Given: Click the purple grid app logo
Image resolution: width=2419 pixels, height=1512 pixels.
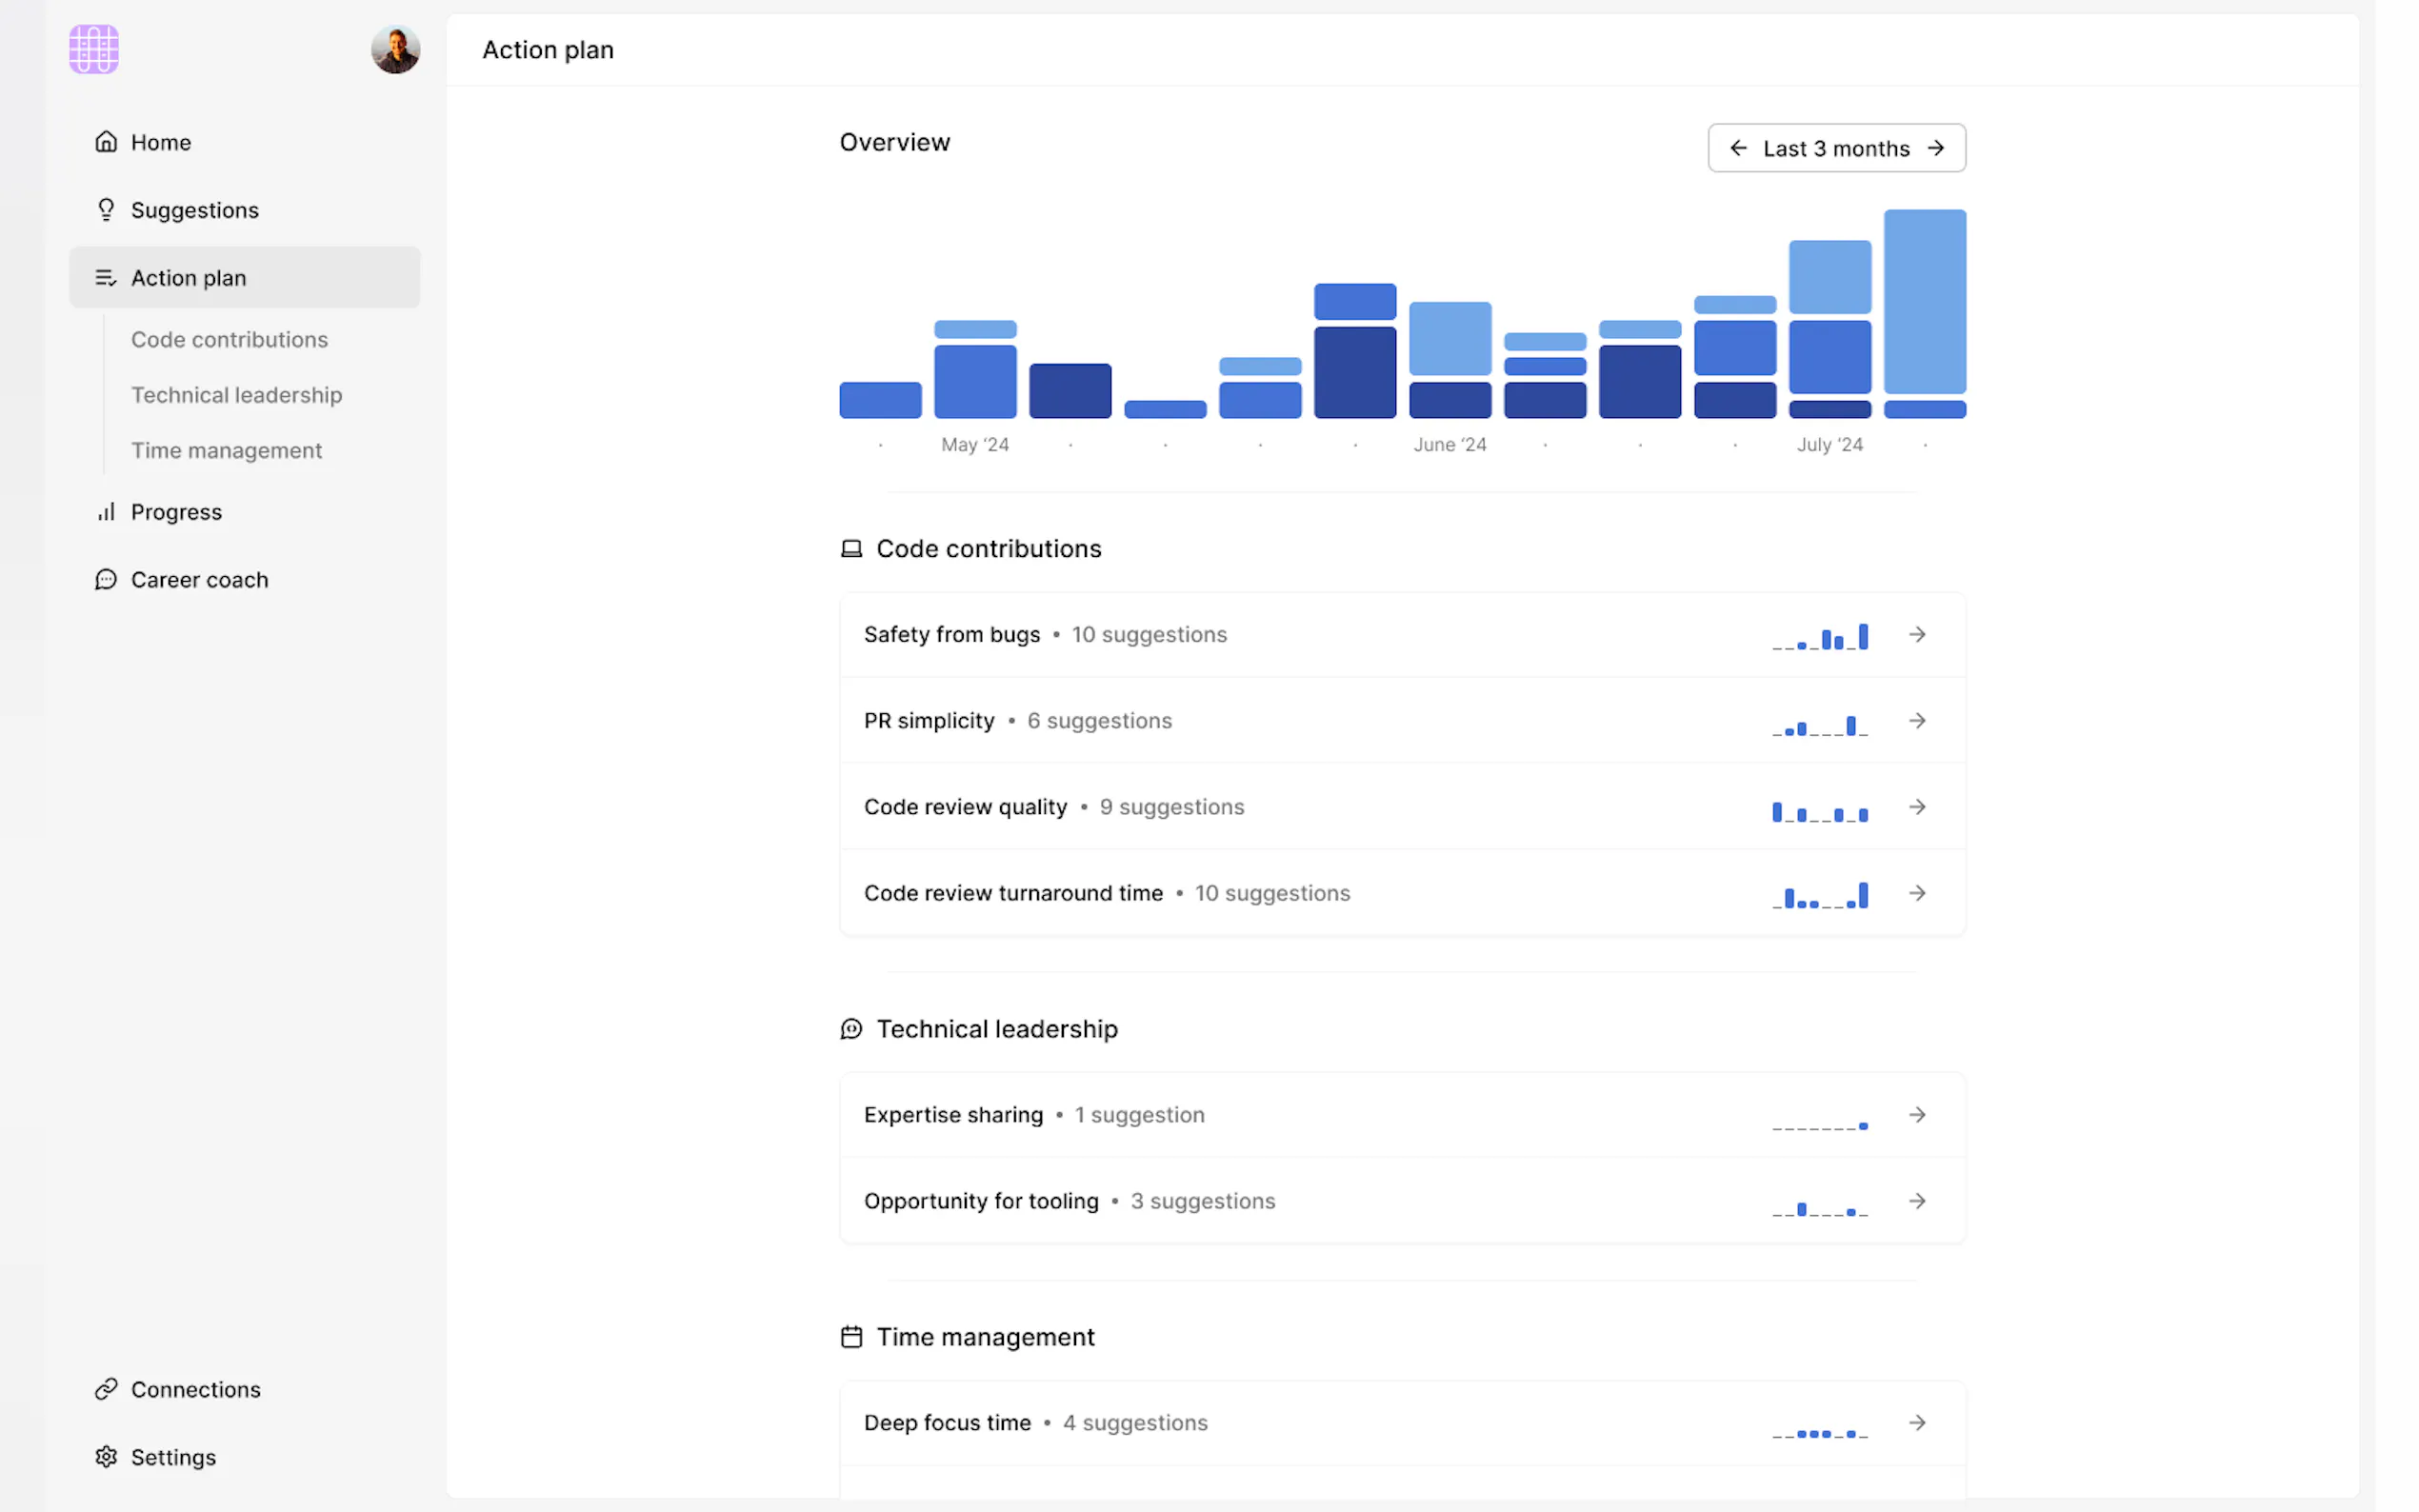Looking at the screenshot, I should click(x=94, y=49).
